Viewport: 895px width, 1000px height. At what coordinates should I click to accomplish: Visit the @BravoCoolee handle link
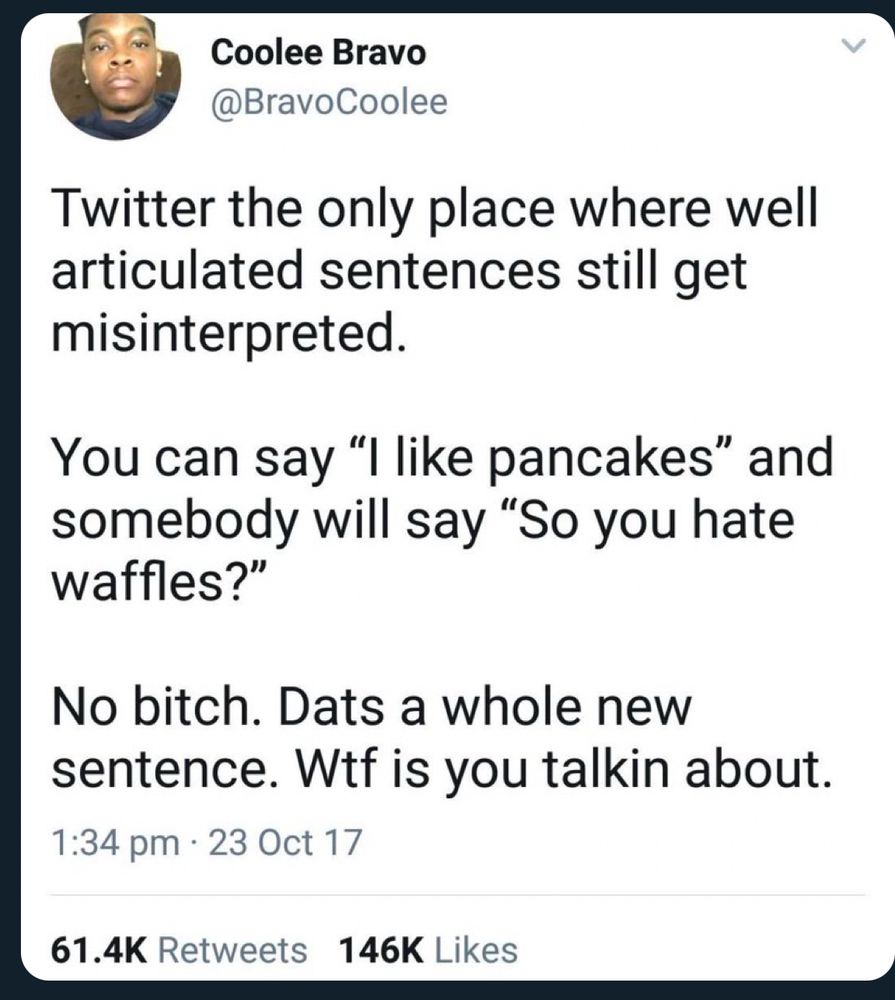click(329, 101)
